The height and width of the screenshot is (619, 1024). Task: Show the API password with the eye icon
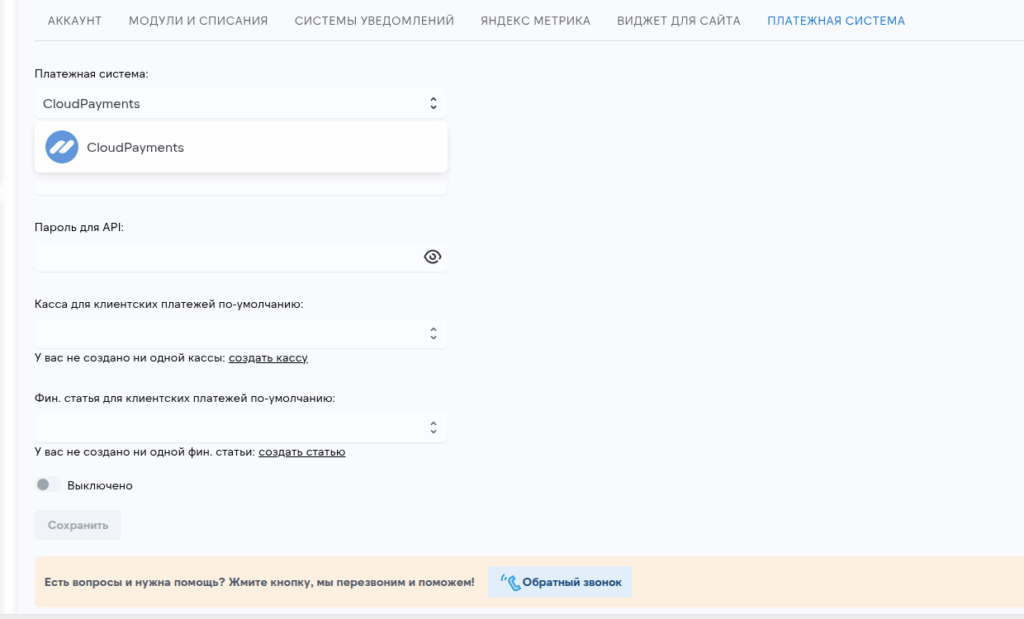click(x=432, y=257)
